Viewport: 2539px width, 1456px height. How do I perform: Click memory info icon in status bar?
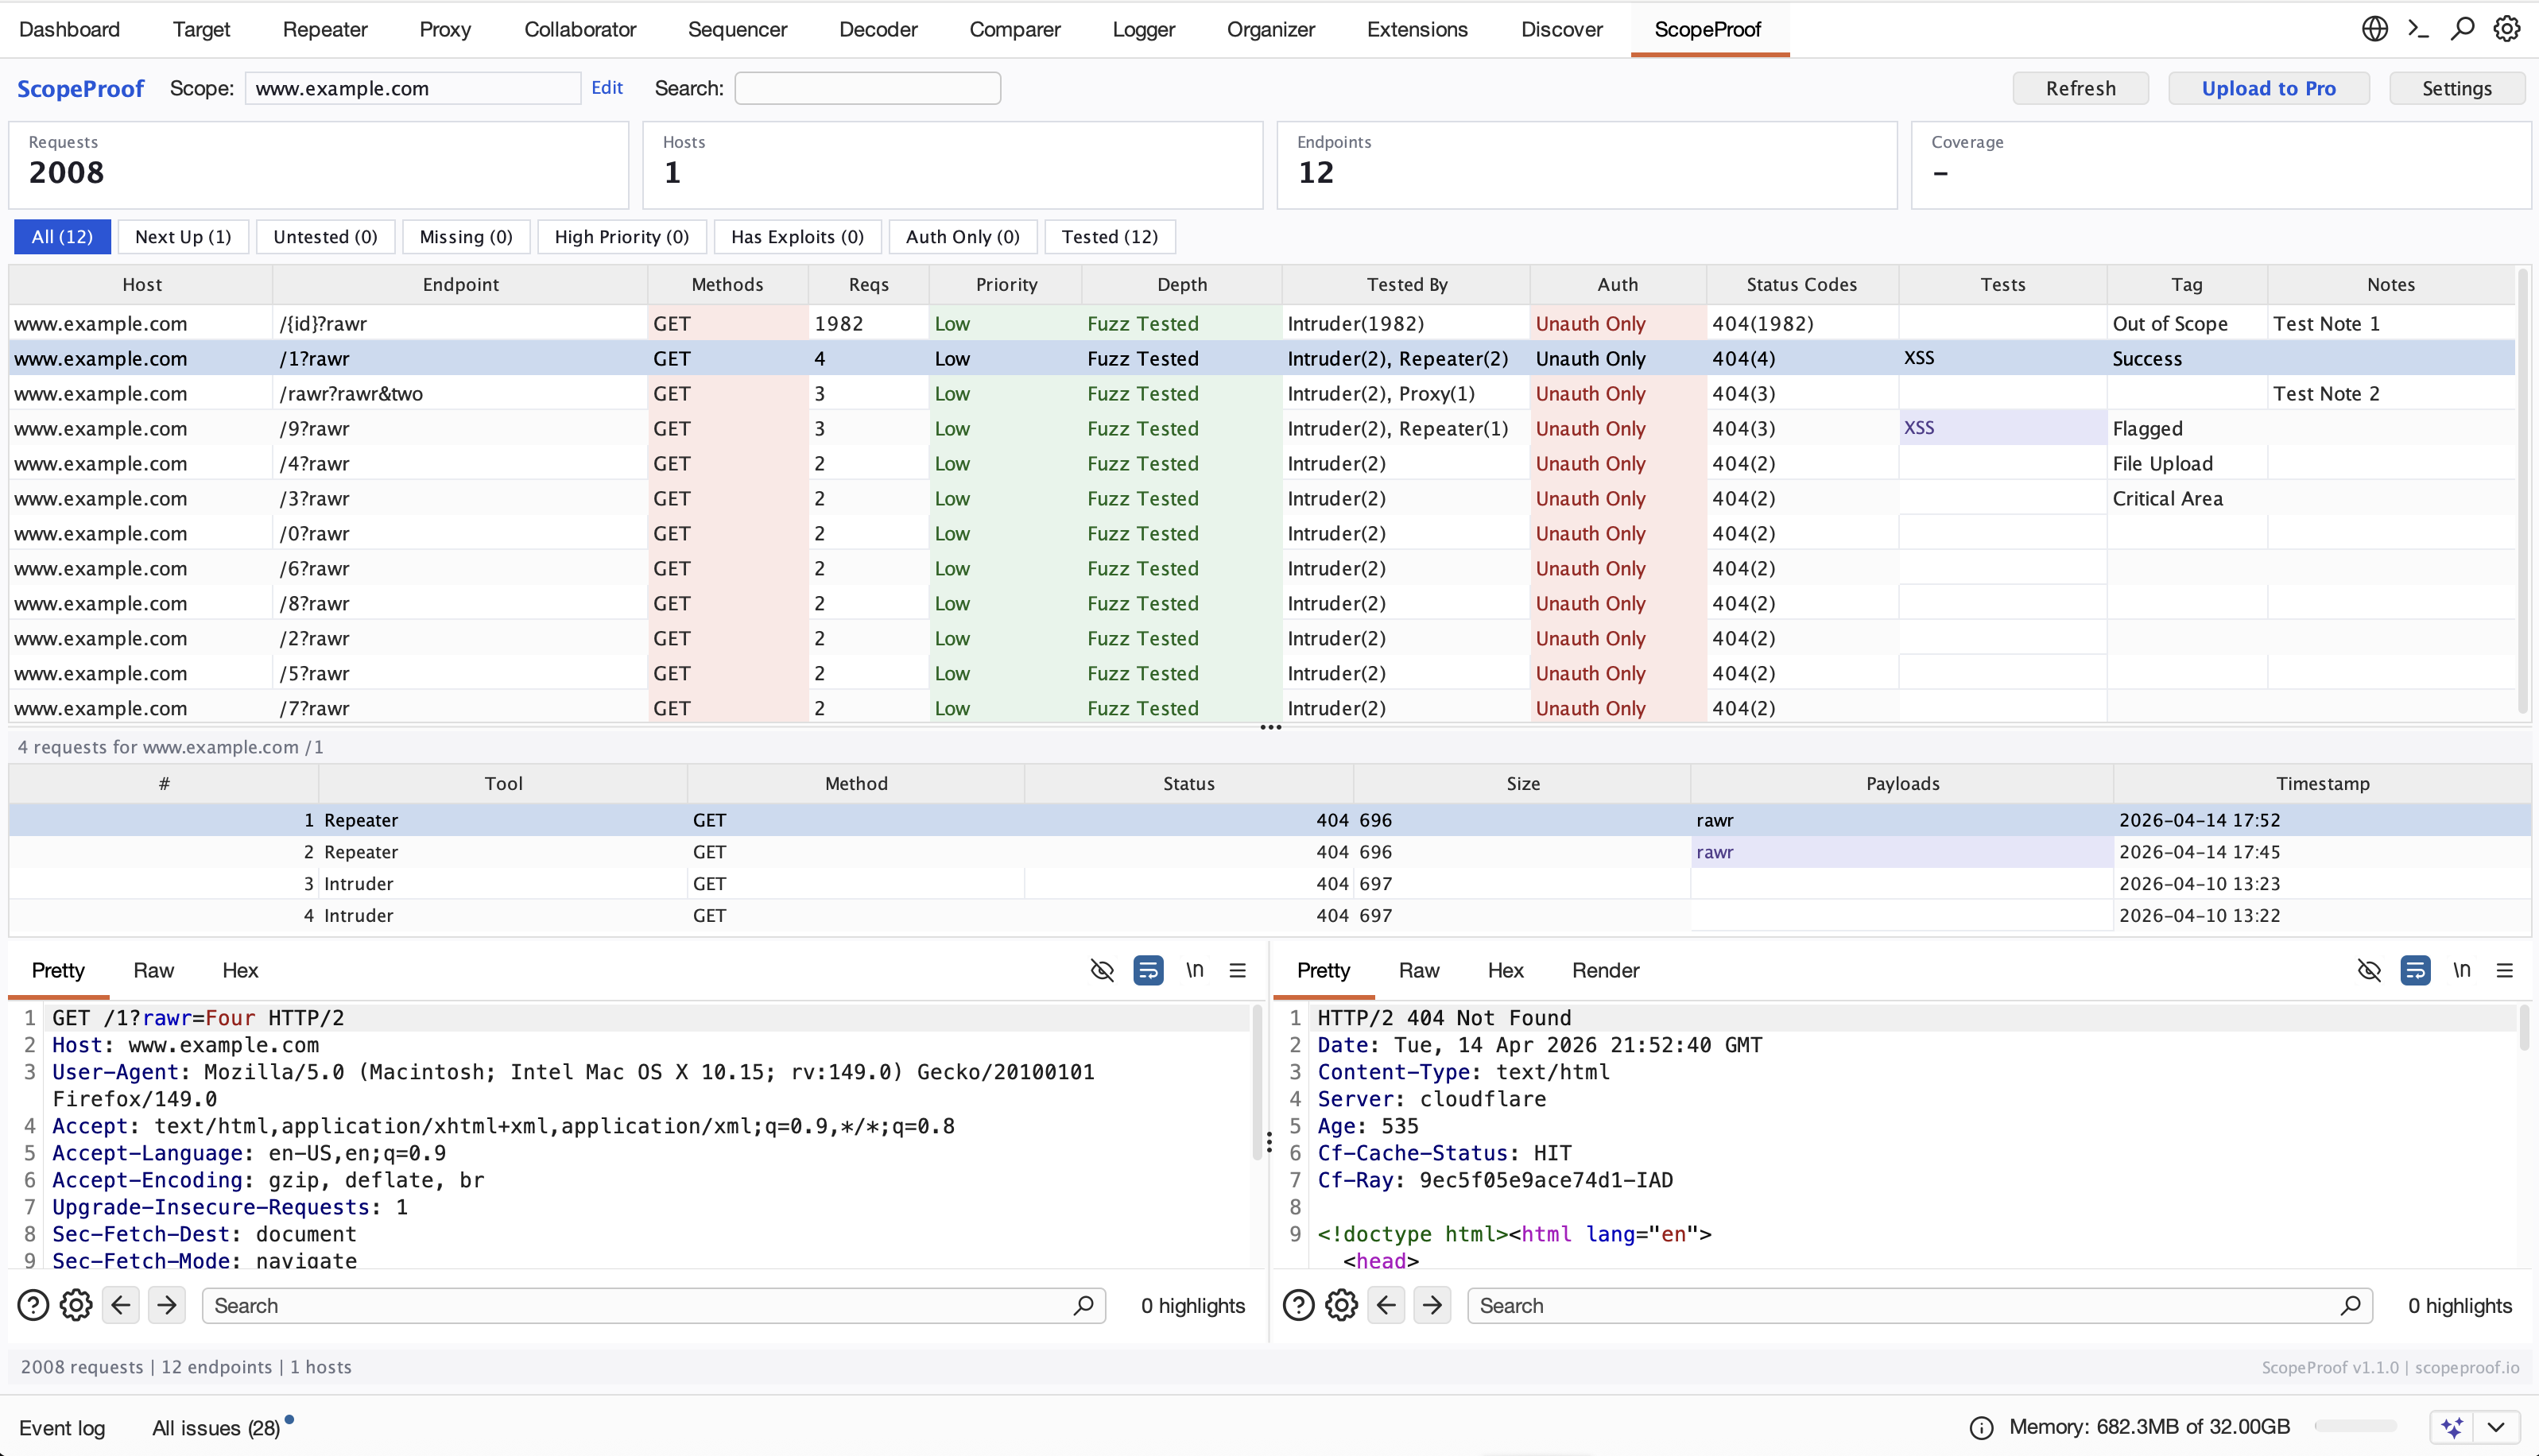(1981, 1428)
